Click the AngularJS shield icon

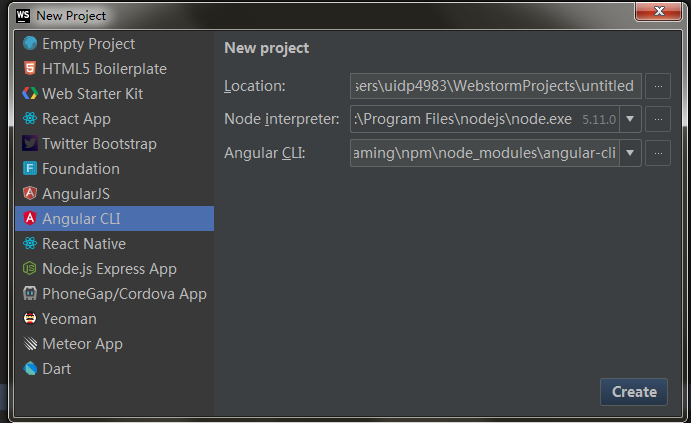30,194
